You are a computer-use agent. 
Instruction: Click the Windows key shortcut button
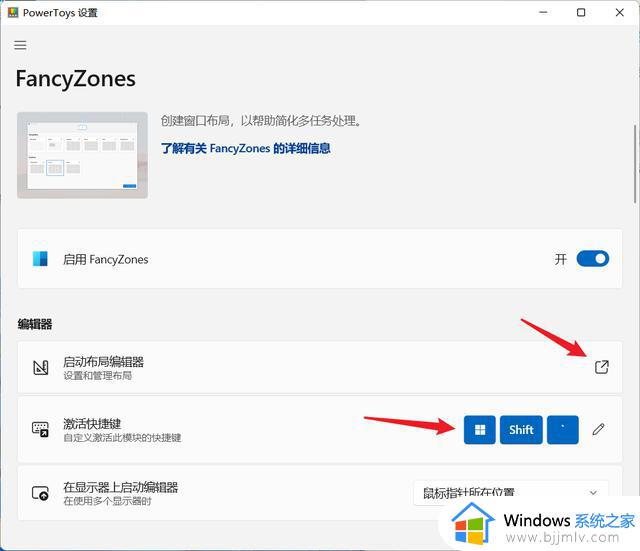pos(480,430)
